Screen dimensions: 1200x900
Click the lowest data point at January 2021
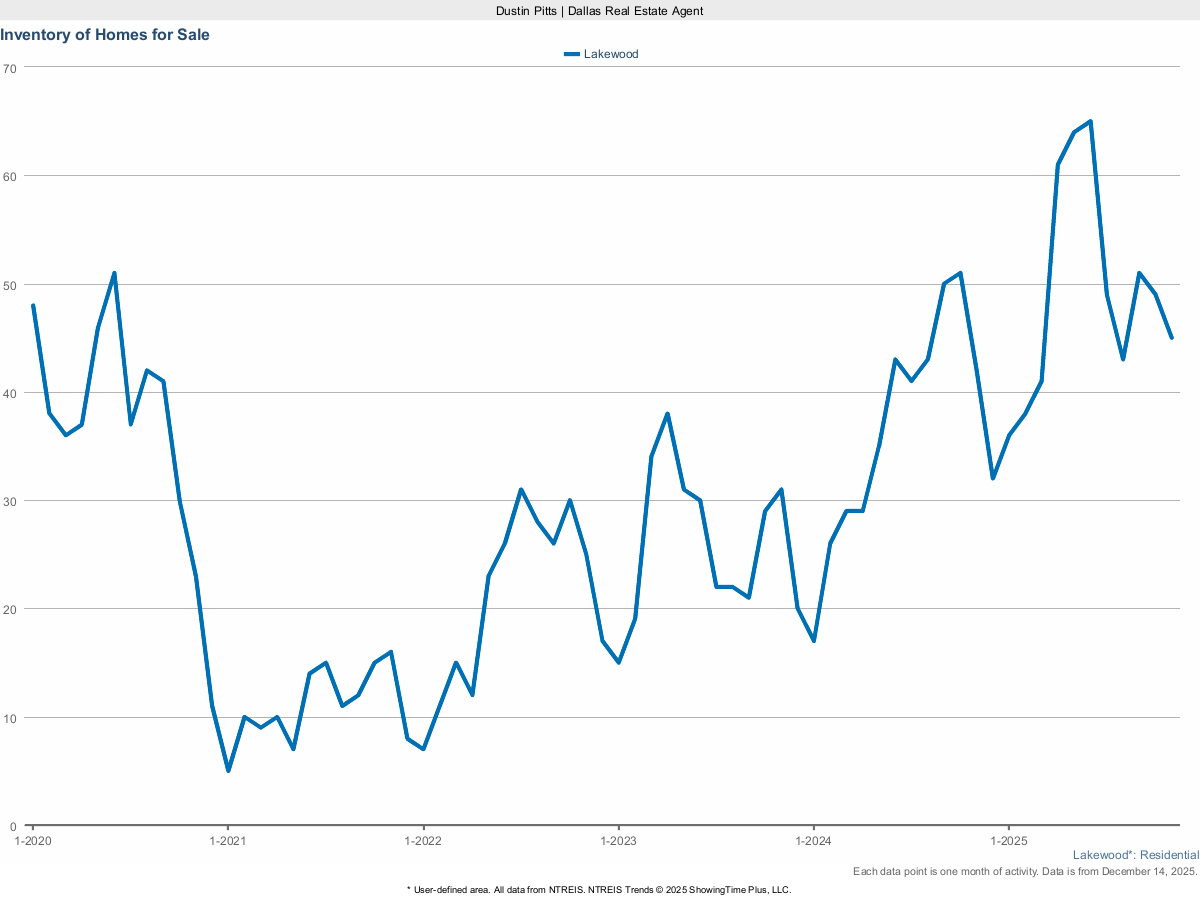pyautogui.click(x=228, y=771)
